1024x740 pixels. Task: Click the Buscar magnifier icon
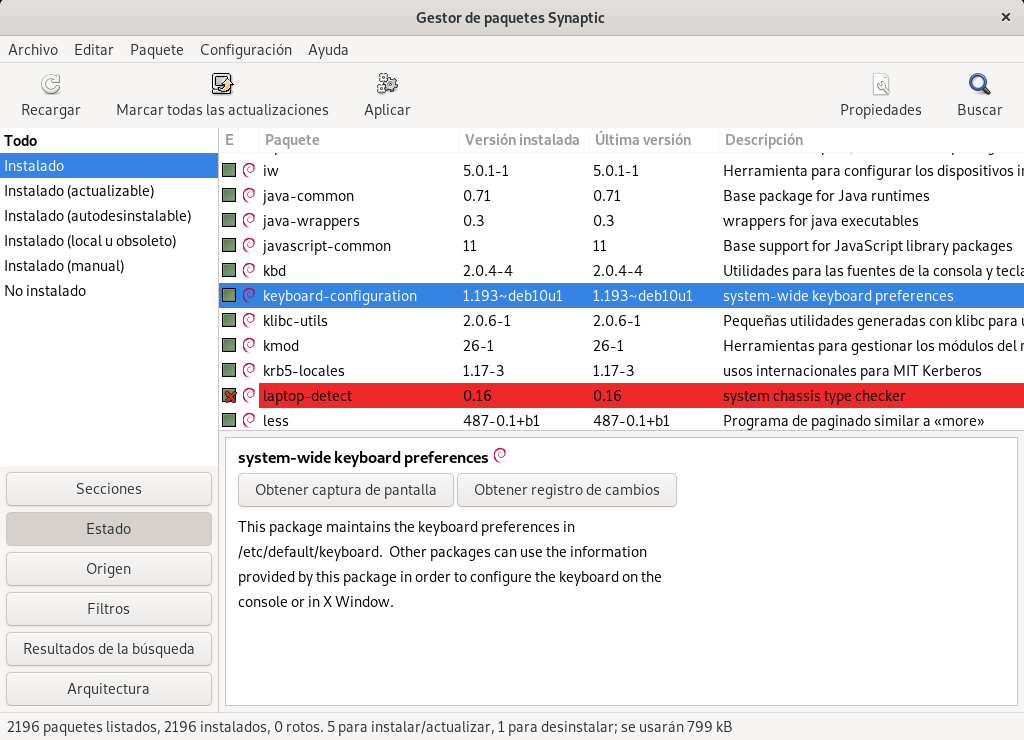[x=978, y=84]
